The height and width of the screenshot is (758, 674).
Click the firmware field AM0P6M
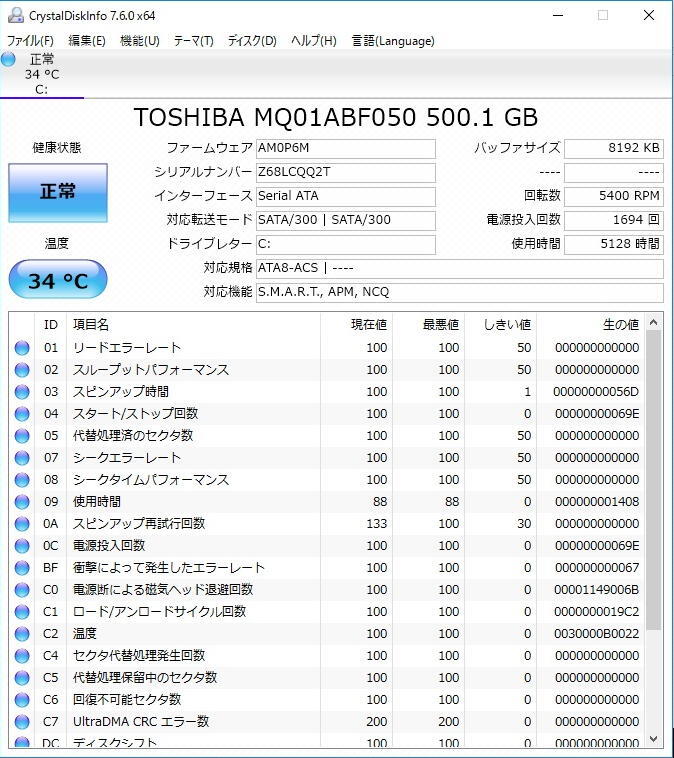pos(346,148)
